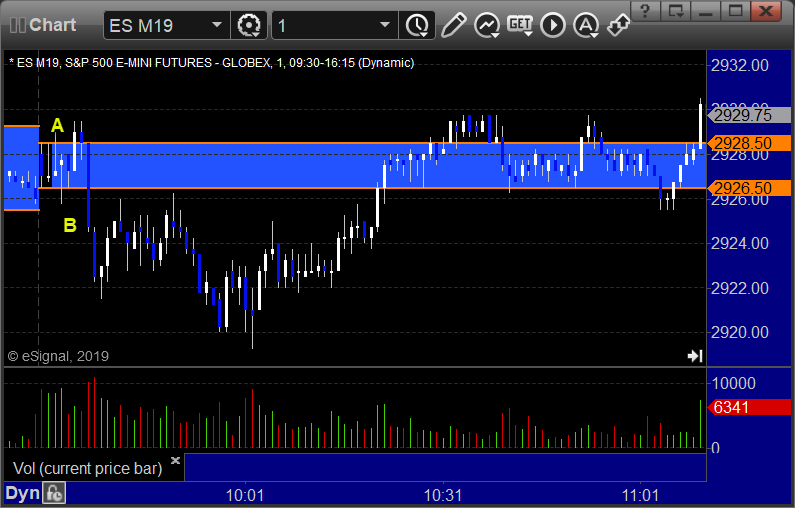The image size is (795, 508).
Task: Close the Vol study pane
Action: coord(175,460)
